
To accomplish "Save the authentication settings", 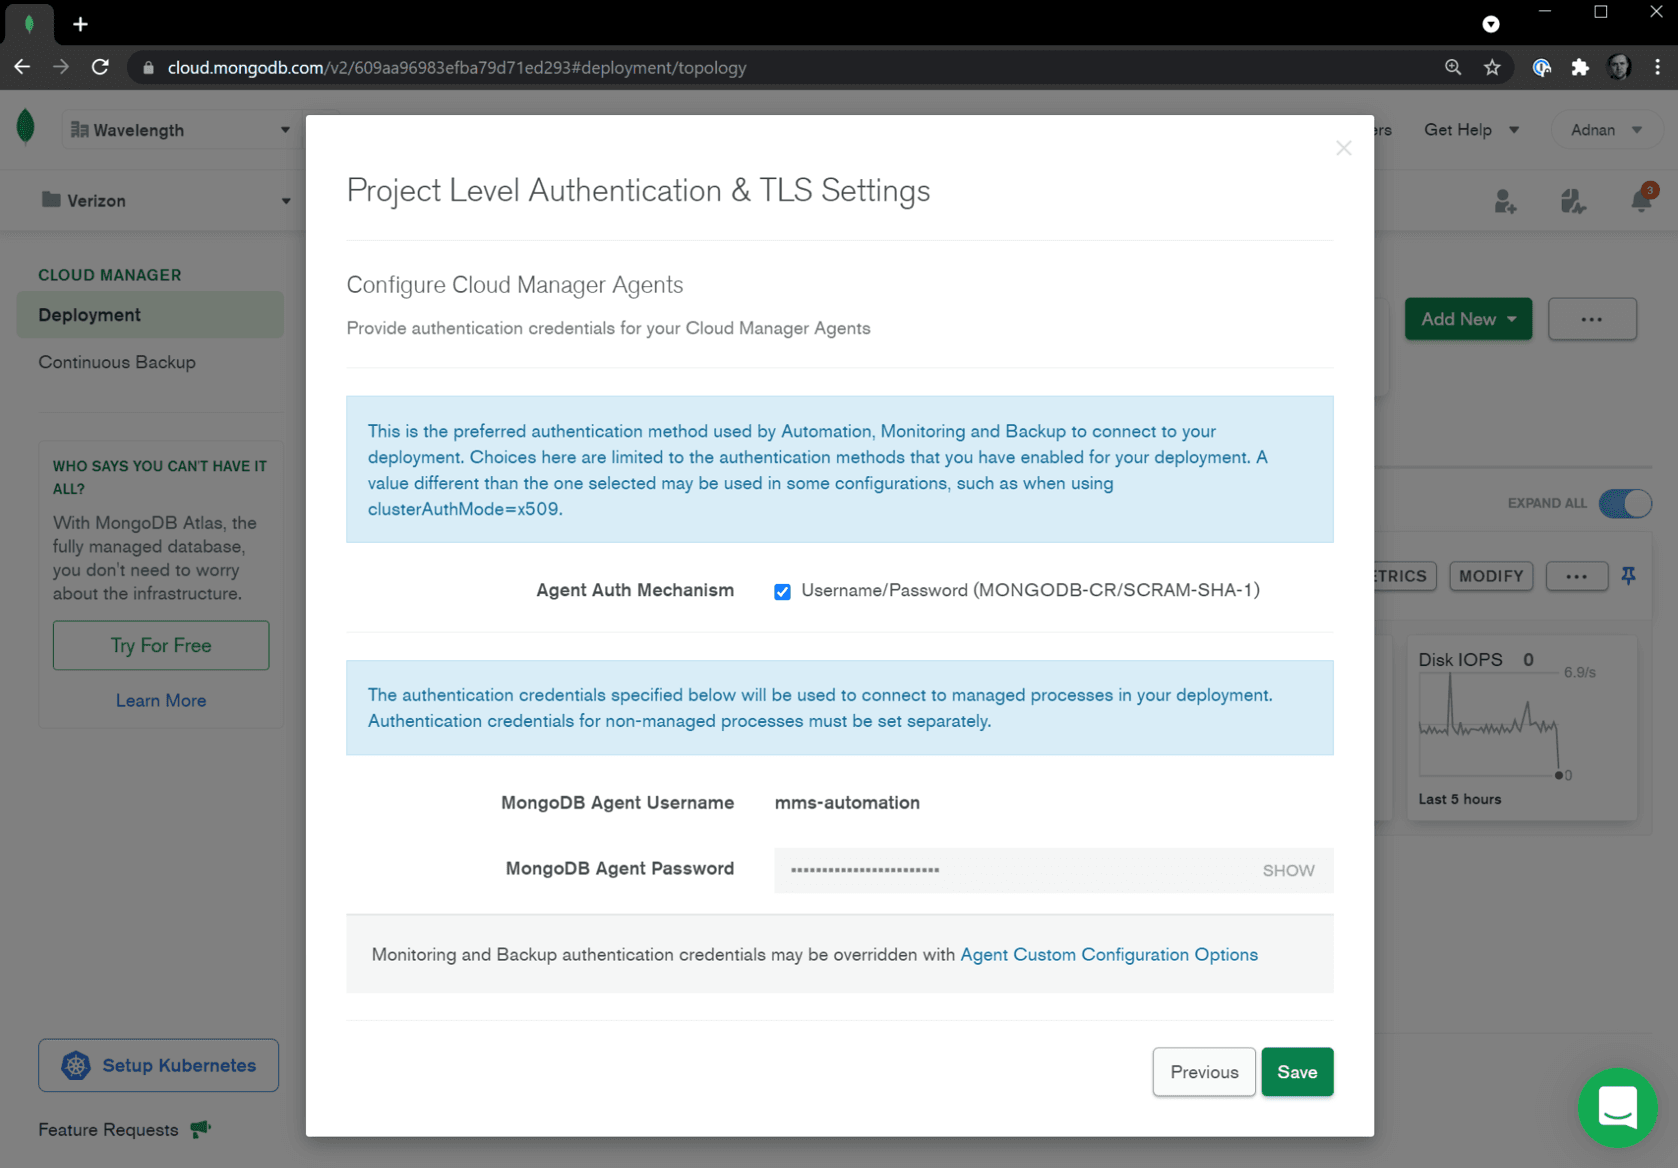I will pos(1296,1072).
